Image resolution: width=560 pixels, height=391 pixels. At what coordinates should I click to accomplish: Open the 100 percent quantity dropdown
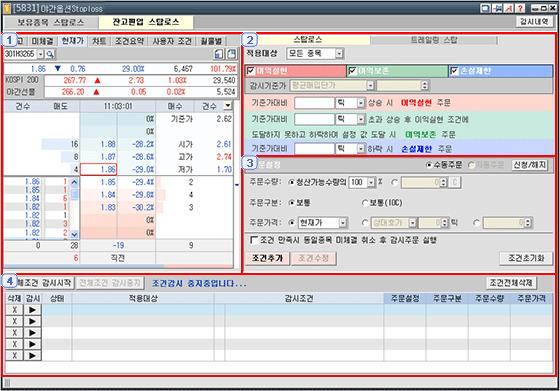click(x=371, y=182)
